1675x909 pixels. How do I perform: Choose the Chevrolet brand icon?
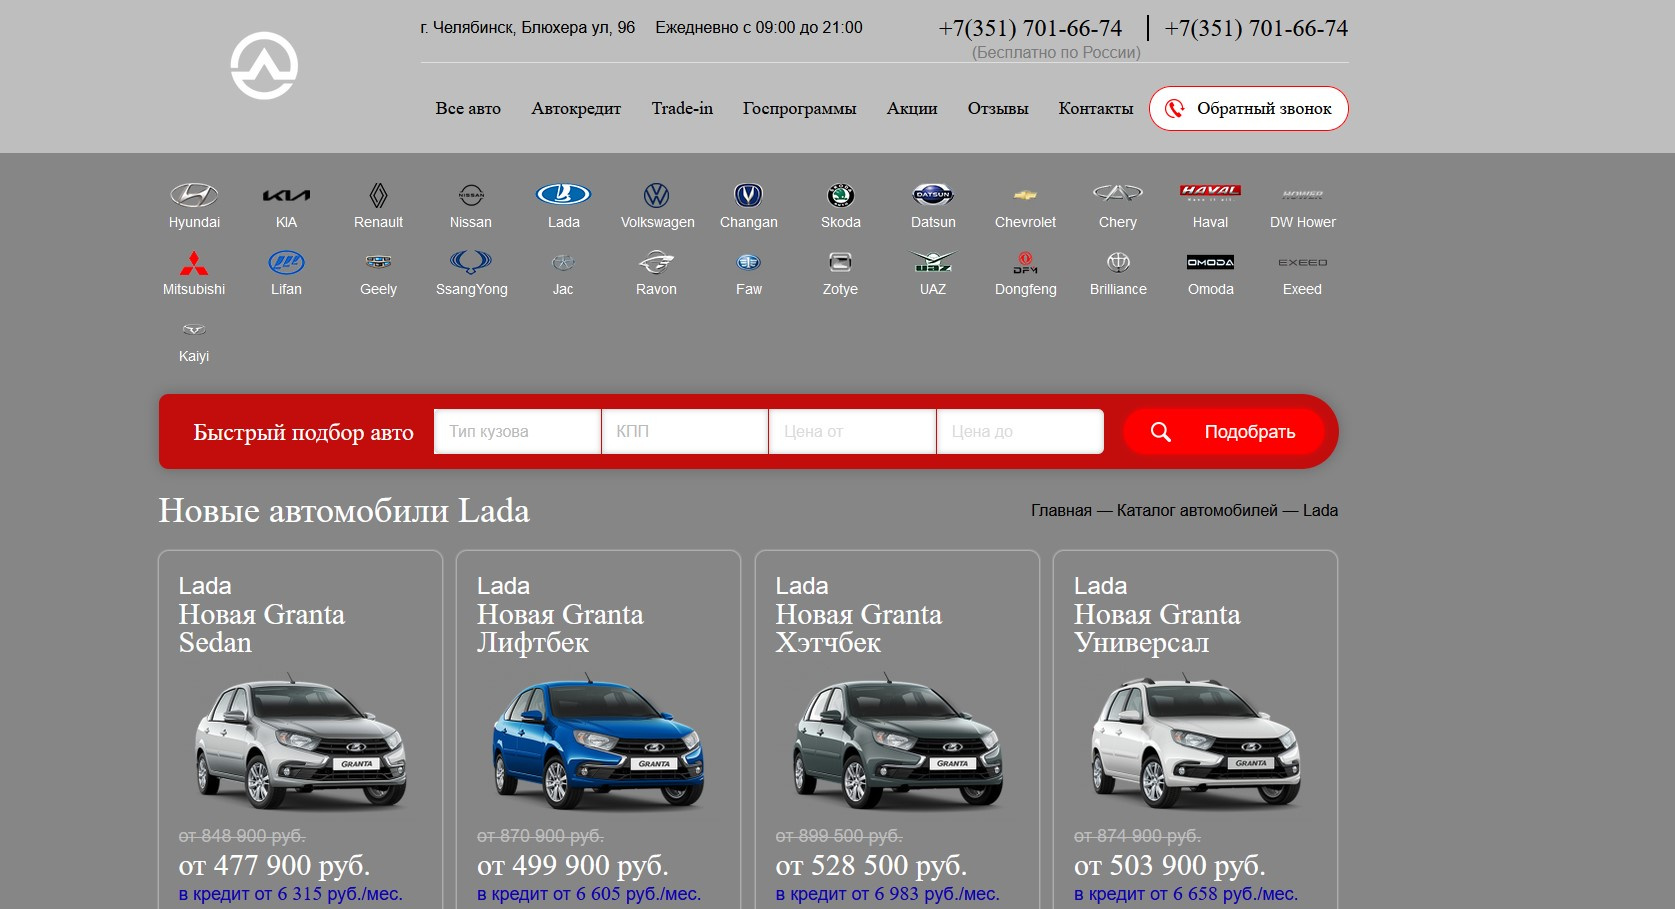pos(1025,195)
